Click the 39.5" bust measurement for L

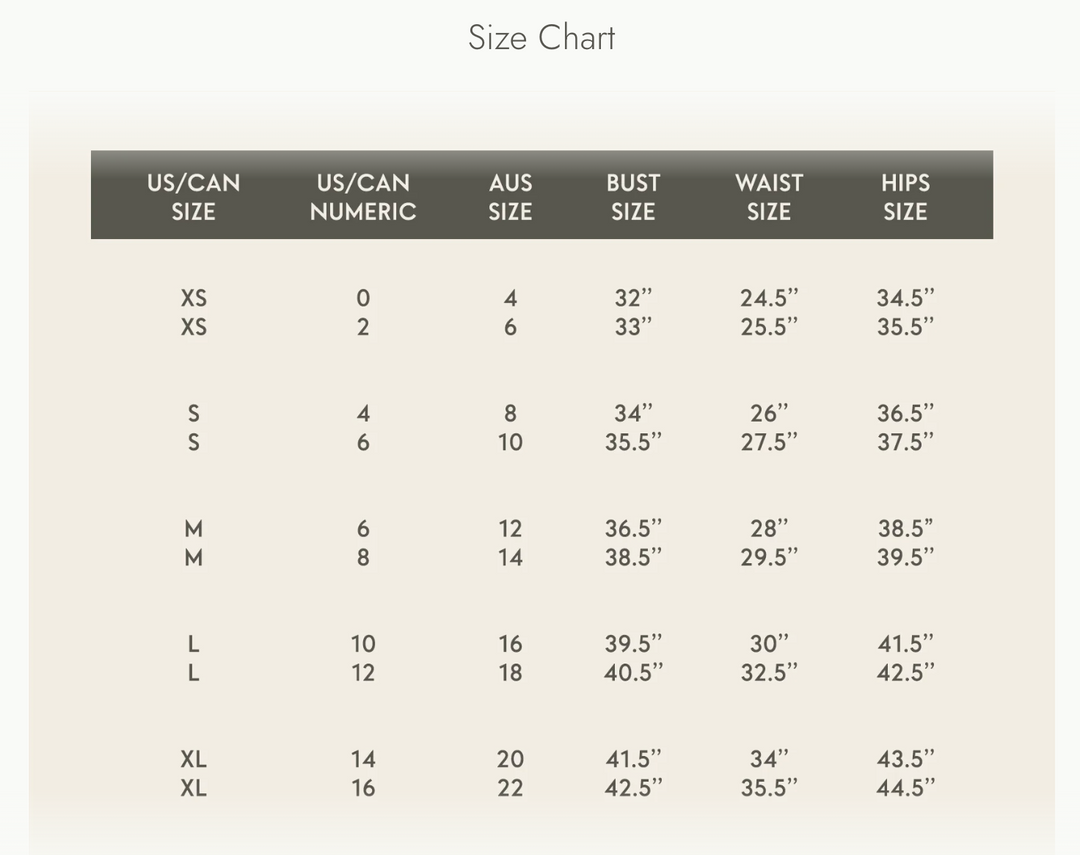coord(633,643)
